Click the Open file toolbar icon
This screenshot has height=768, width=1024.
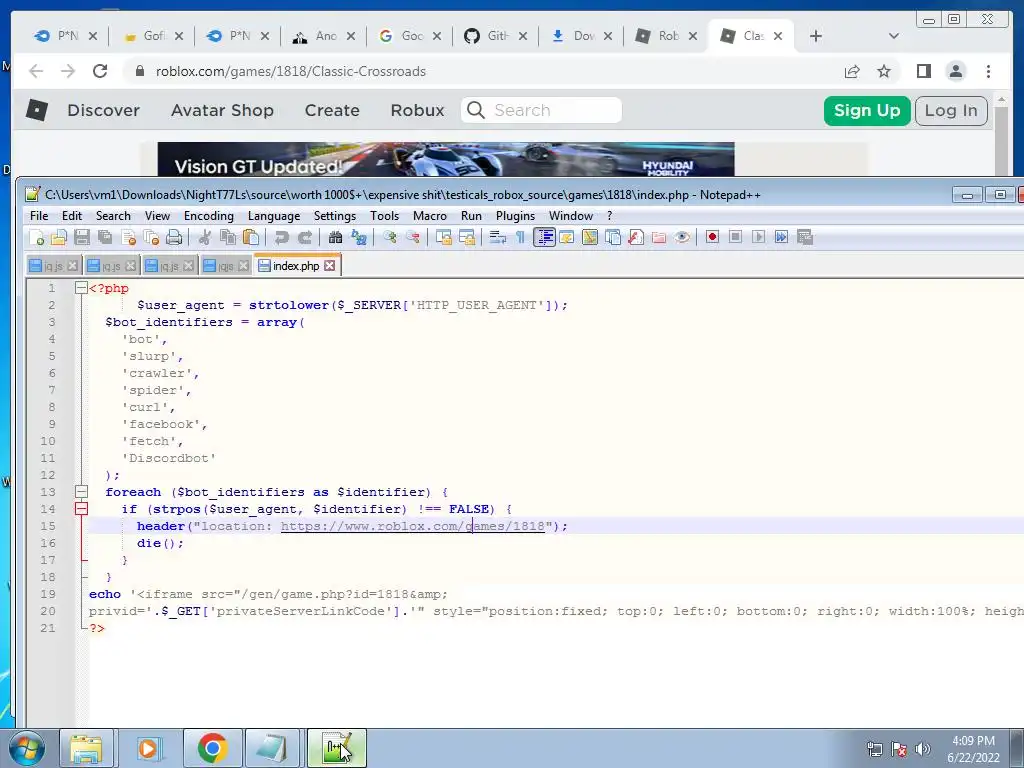pos(59,238)
